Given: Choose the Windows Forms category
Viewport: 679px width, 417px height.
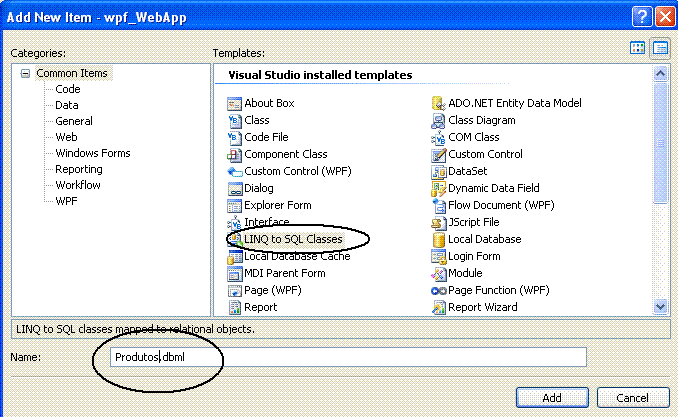Looking at the screenshot, I should pyautogui.click(x=93, y=153).
